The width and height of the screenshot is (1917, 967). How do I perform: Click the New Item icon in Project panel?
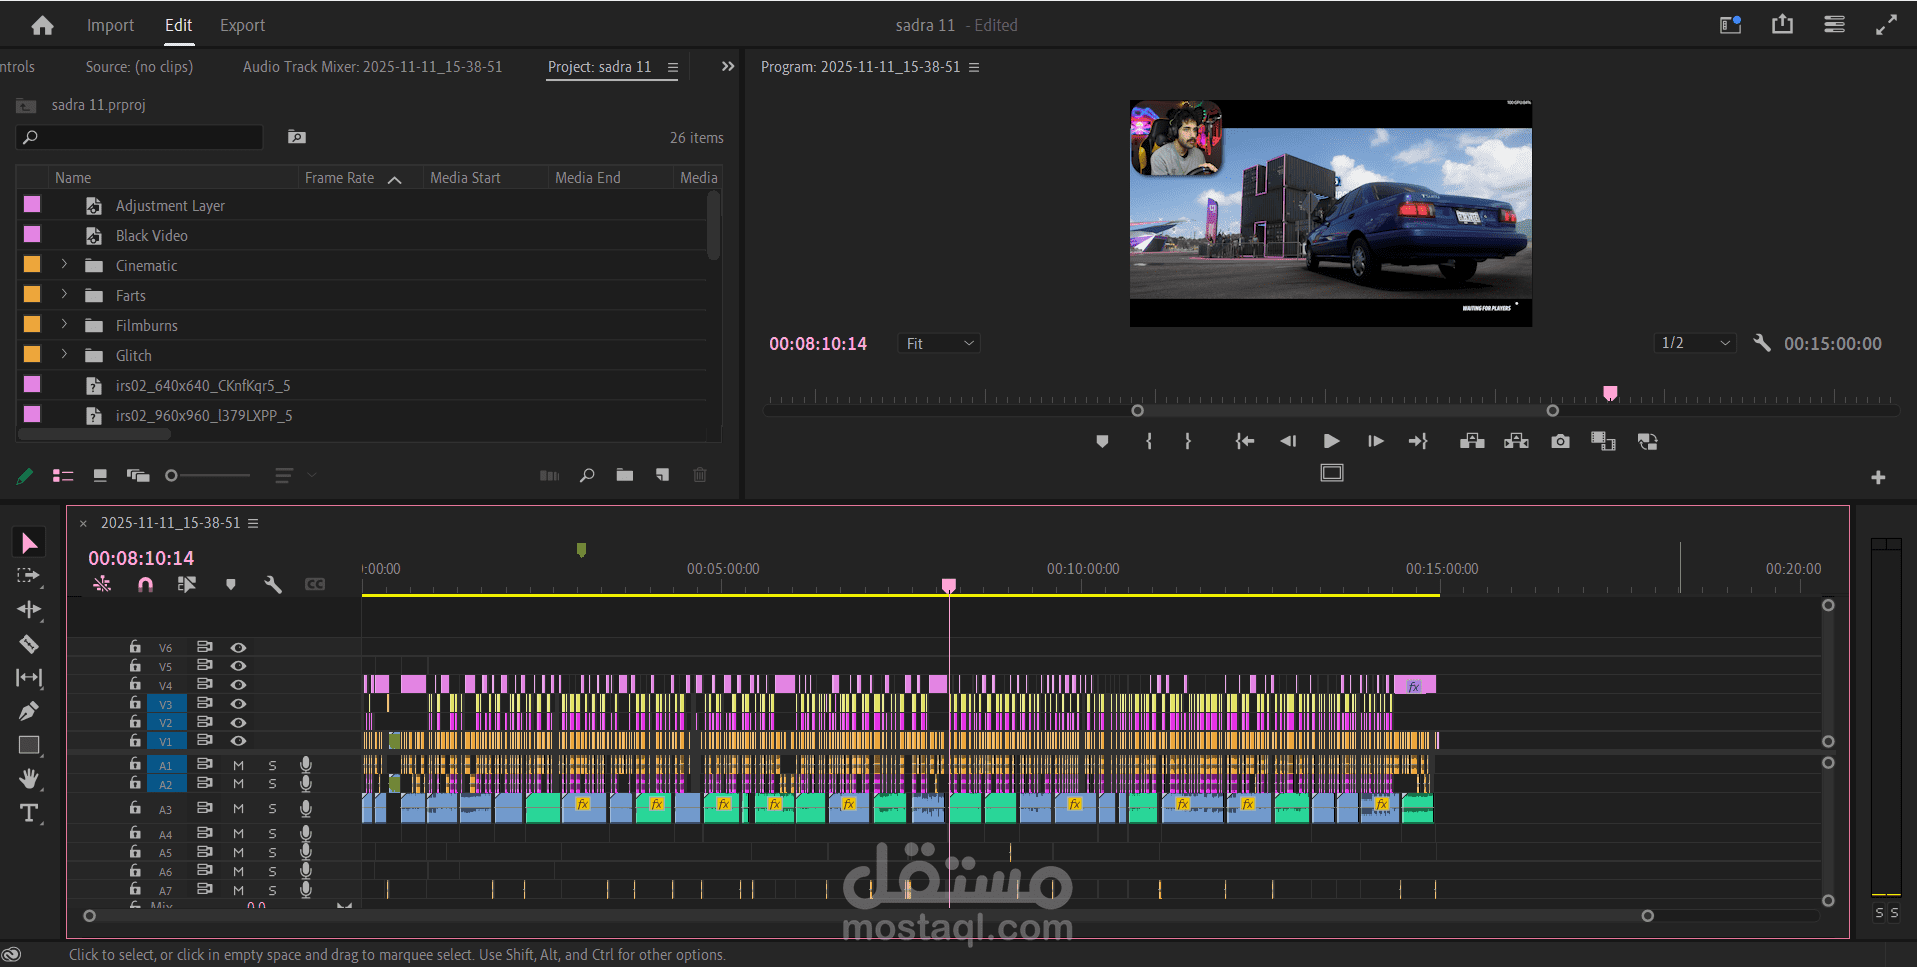[x=662, y=475]
